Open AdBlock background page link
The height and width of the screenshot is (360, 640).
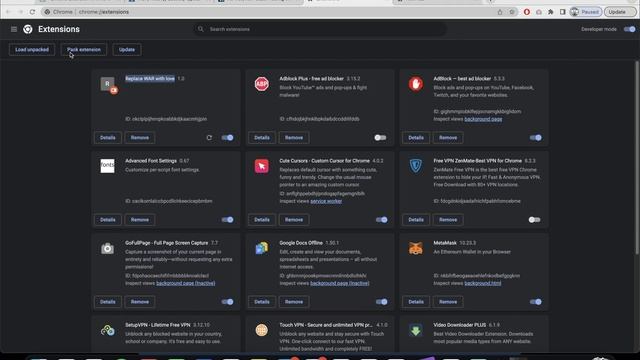[x=483, y=119]
